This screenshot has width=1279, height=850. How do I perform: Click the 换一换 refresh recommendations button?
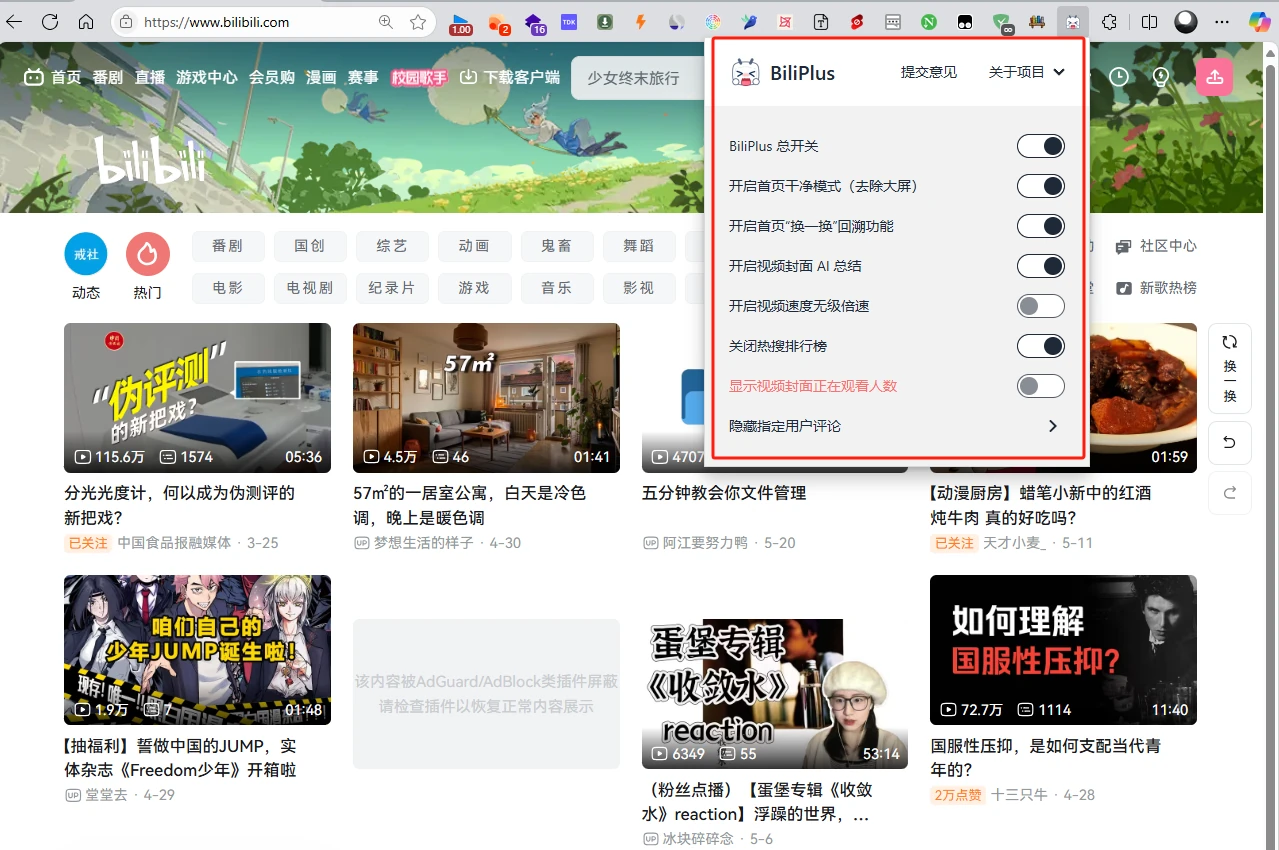point(1230,369)
